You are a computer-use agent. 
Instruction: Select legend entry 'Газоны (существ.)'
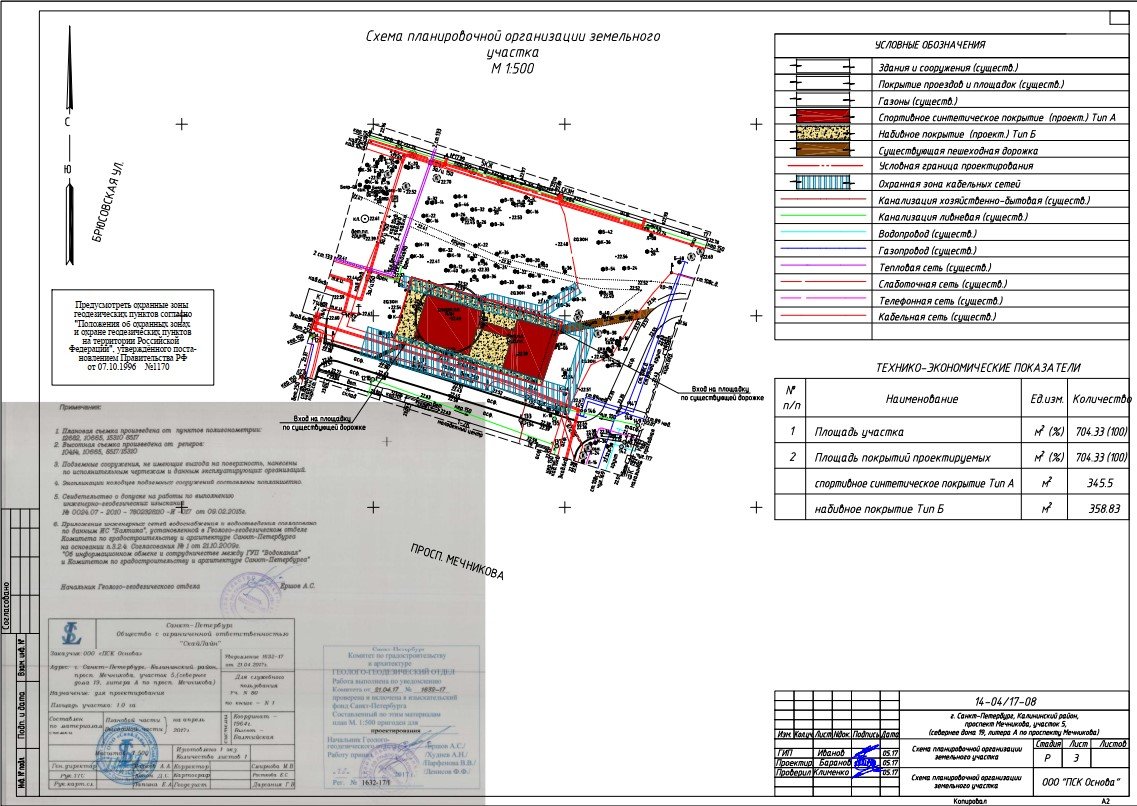pos(917,101)
